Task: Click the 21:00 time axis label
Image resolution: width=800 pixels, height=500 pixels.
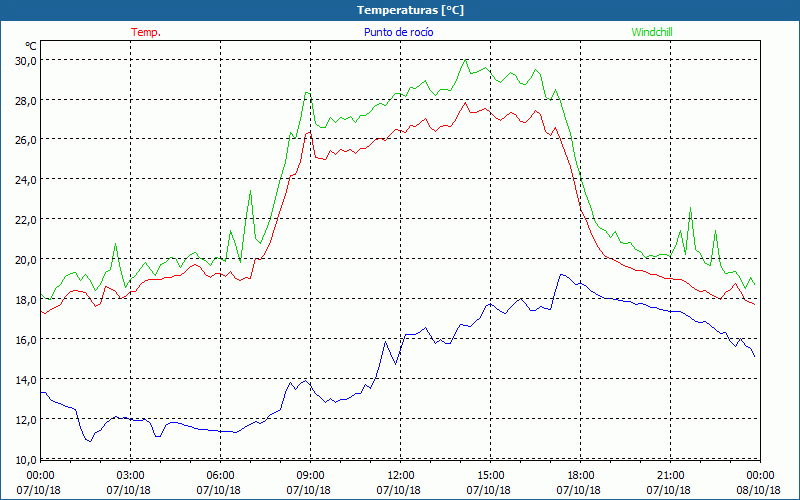Action: [x=670, y=476]
